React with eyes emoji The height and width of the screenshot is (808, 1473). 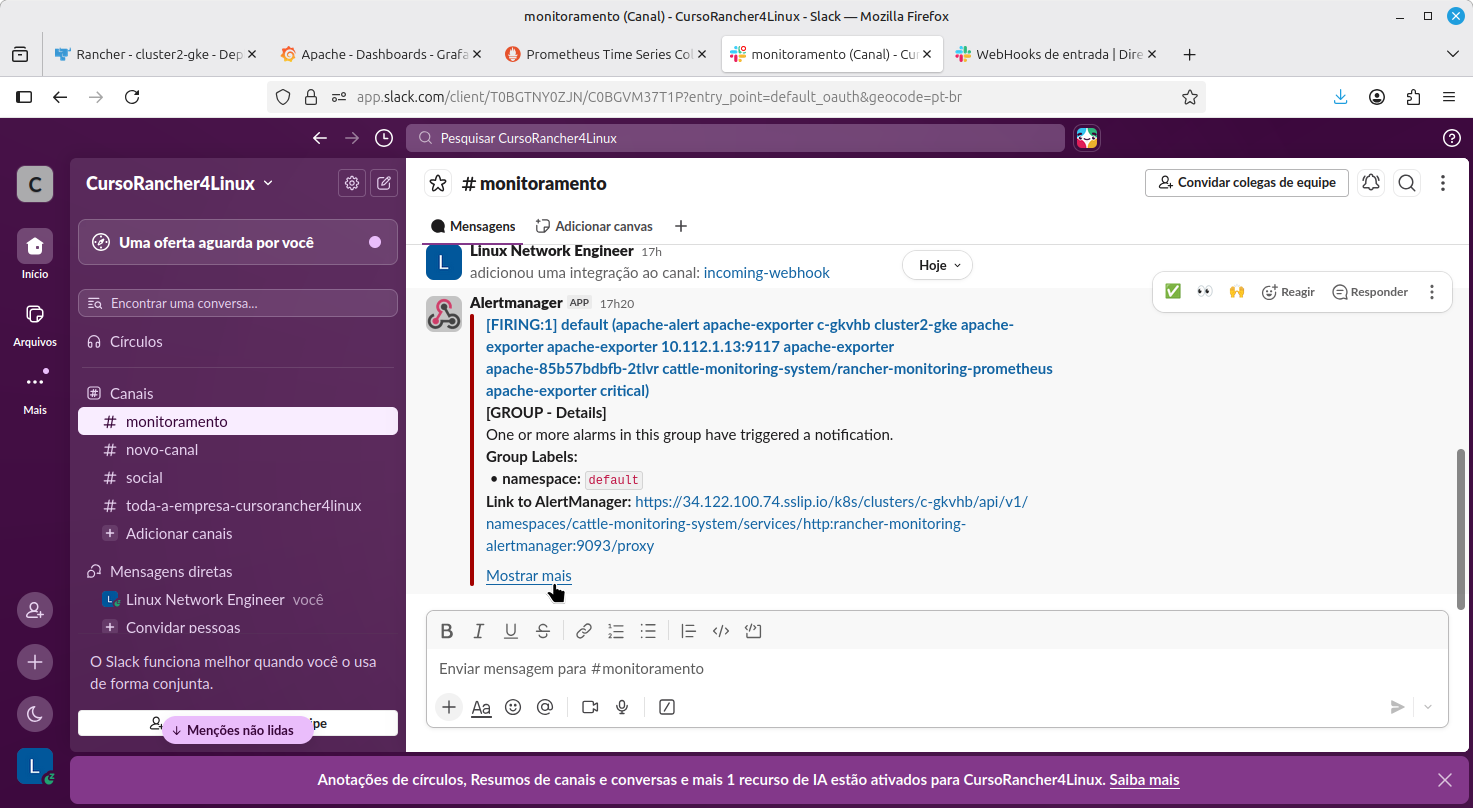coord(1205,292)
